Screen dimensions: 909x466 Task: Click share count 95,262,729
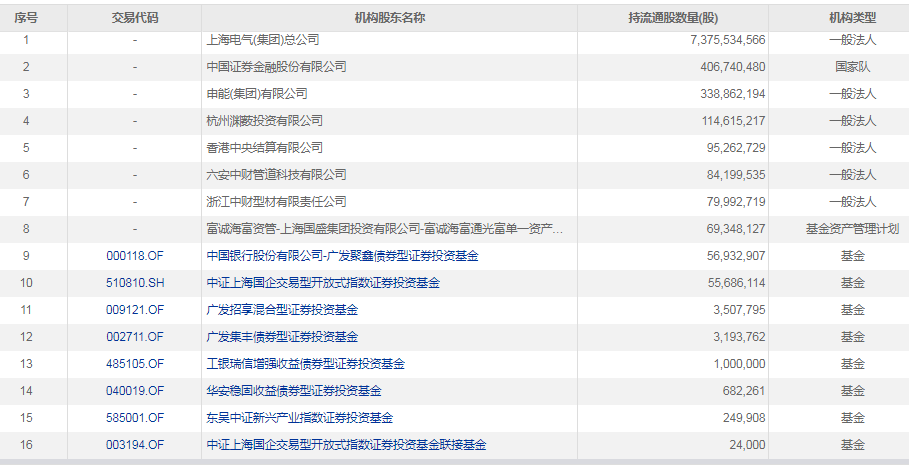click(x=736, y=148)
